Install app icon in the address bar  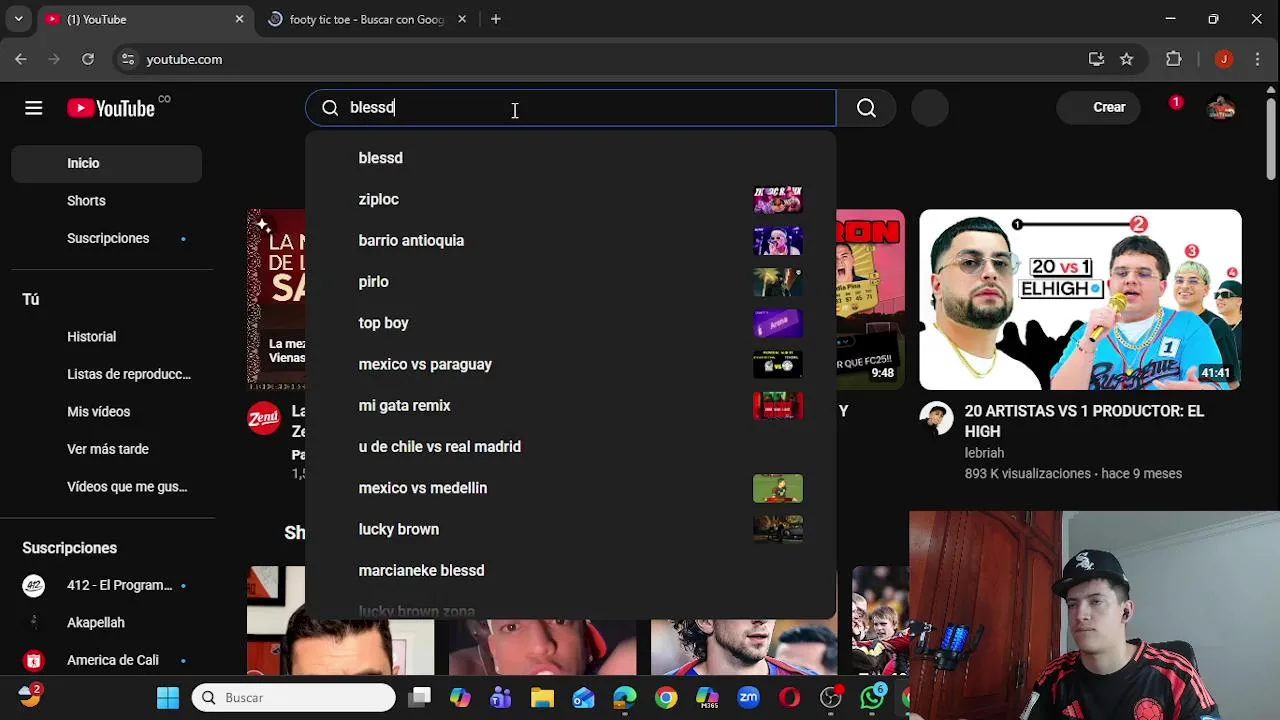coord(1096,59)
